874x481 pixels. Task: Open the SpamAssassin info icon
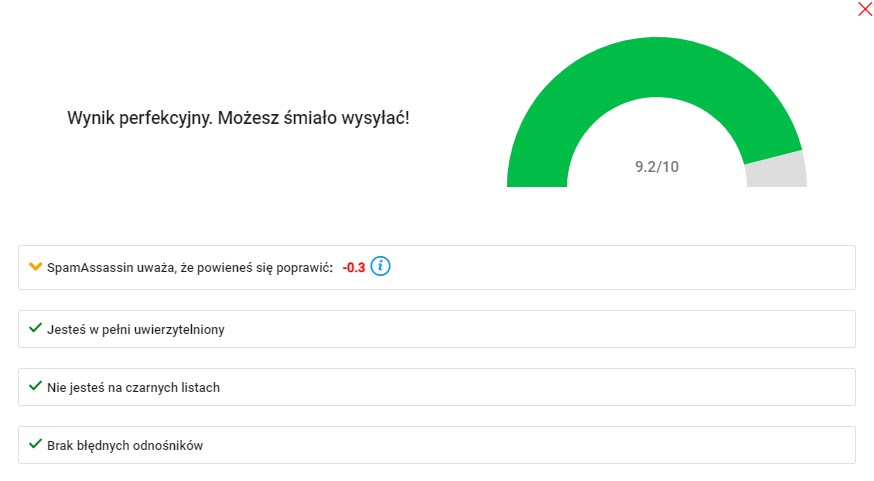pos(381,266)
